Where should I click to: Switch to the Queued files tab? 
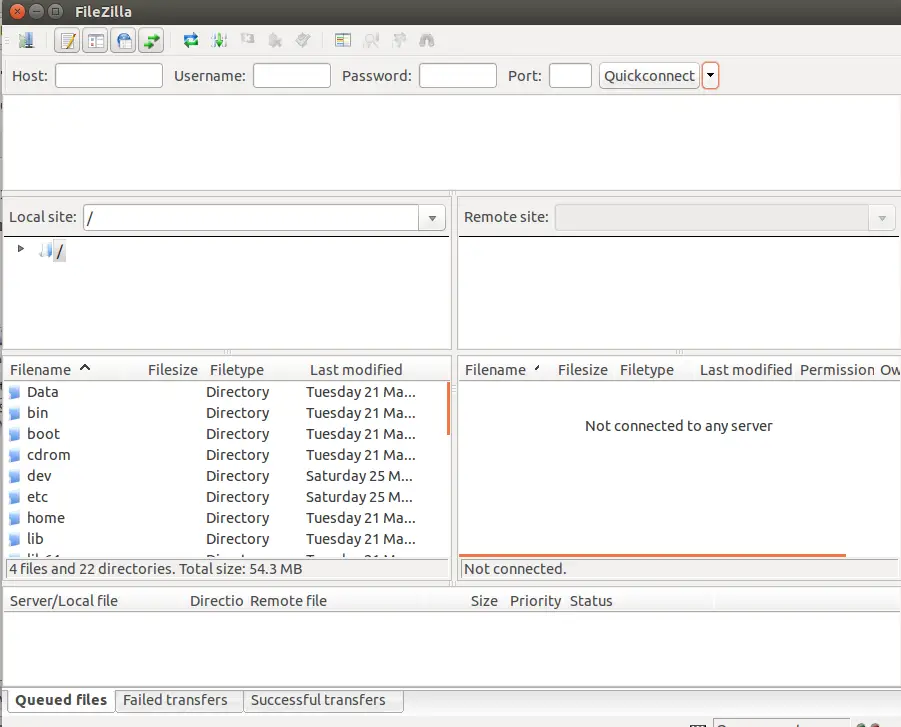coord(61,700)
